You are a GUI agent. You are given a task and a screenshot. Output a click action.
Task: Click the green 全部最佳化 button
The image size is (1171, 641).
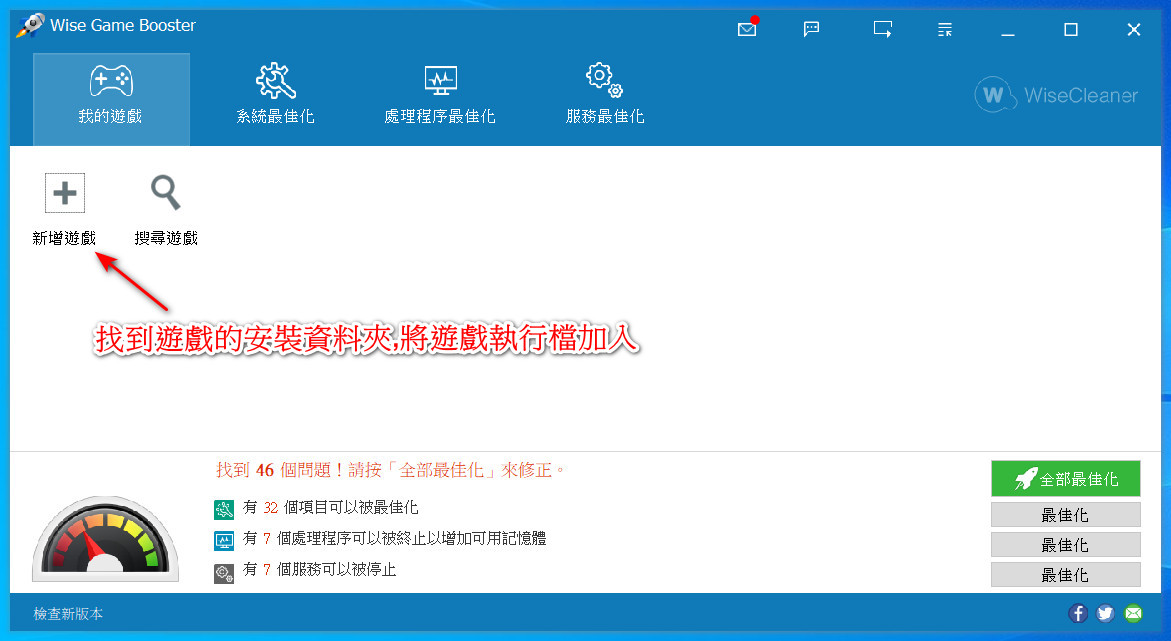click(x=1066, y=479)
